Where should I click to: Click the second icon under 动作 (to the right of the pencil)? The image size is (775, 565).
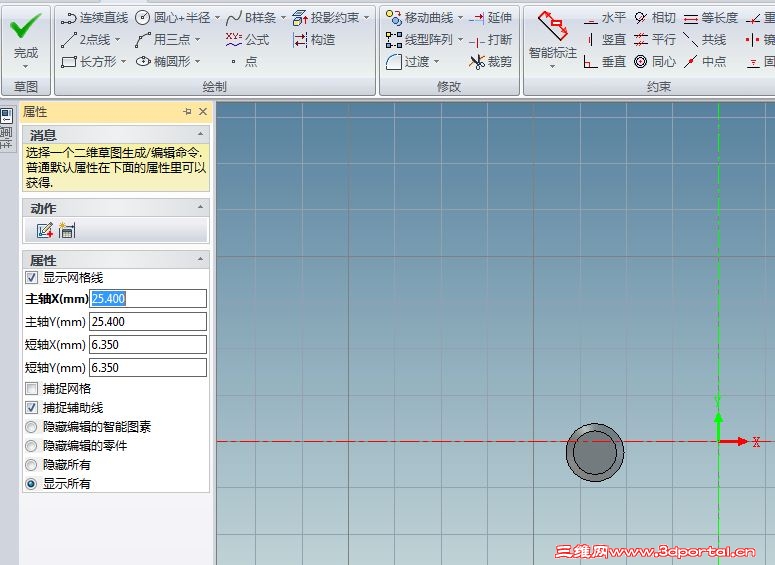[67, 230]
